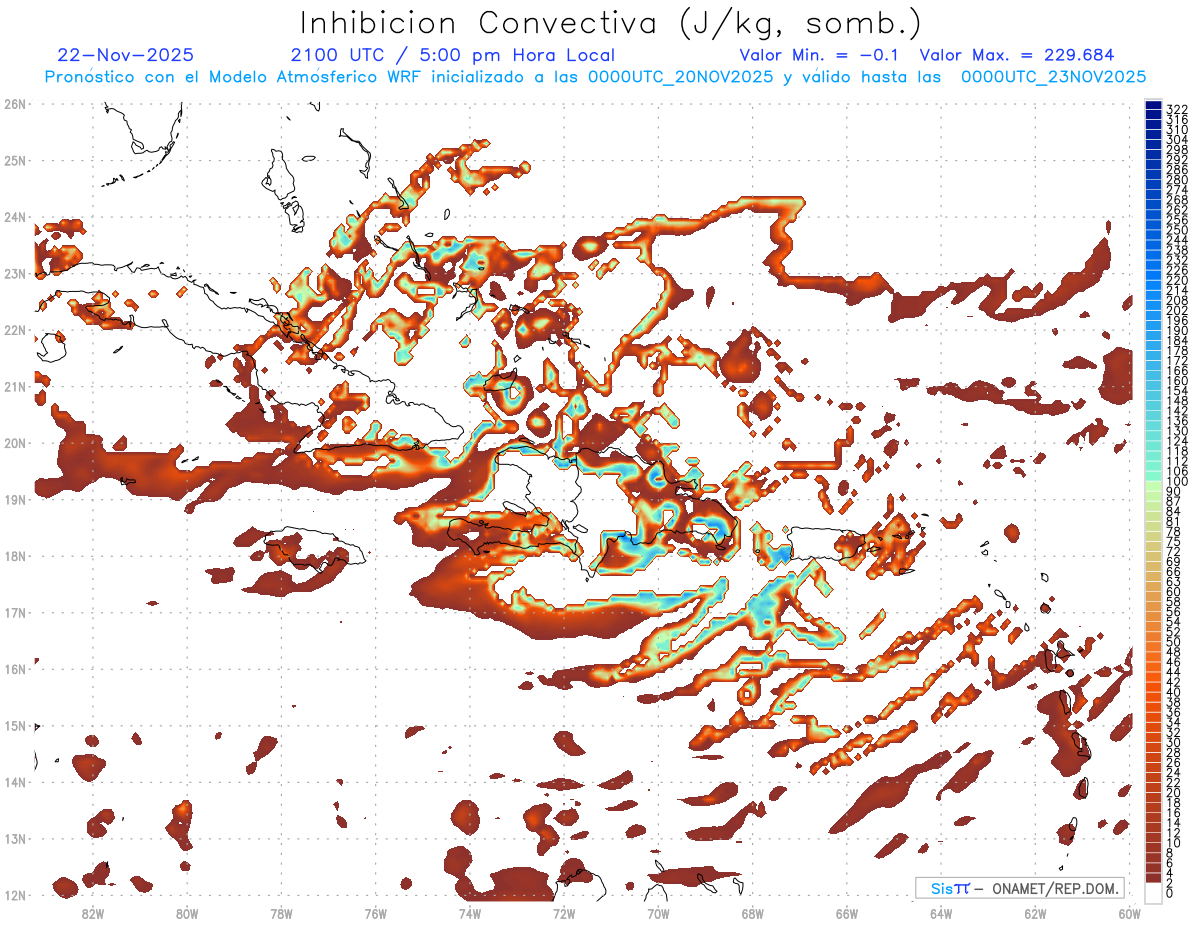Click the title "Inhibicion Convectiva (J/kg, somb.)"

[611, 23]
